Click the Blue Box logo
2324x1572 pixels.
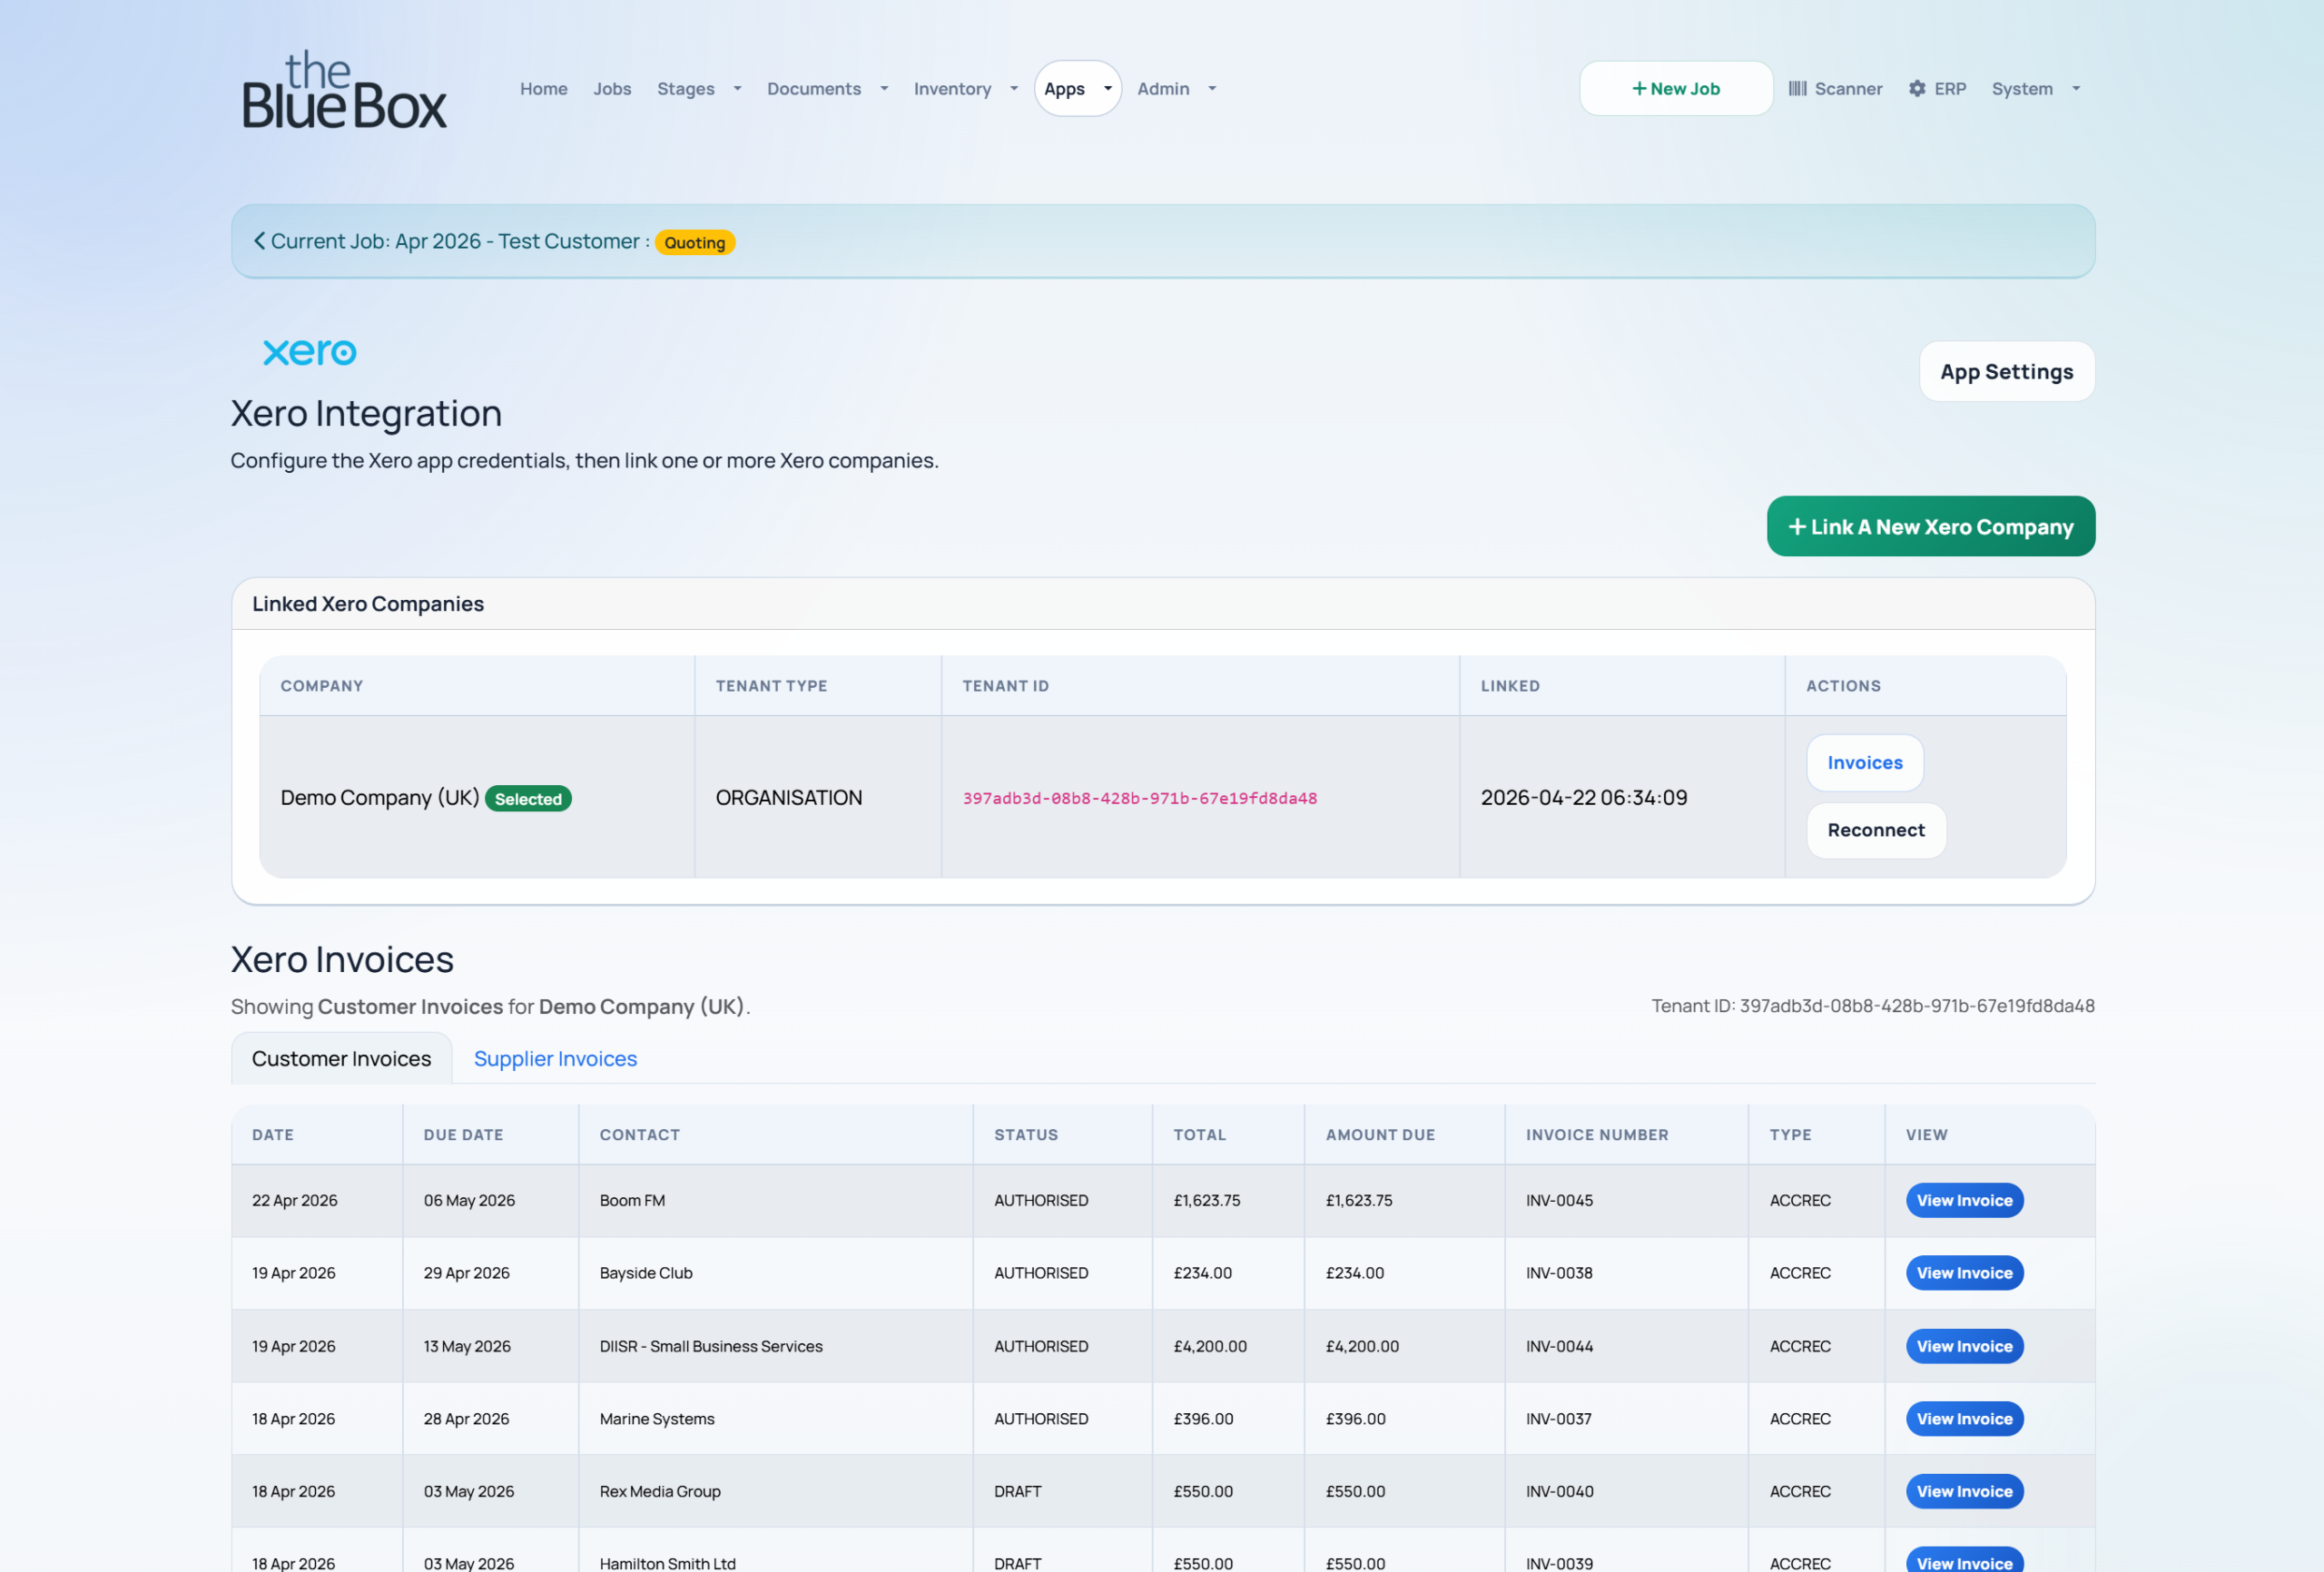tap(344, 90)
